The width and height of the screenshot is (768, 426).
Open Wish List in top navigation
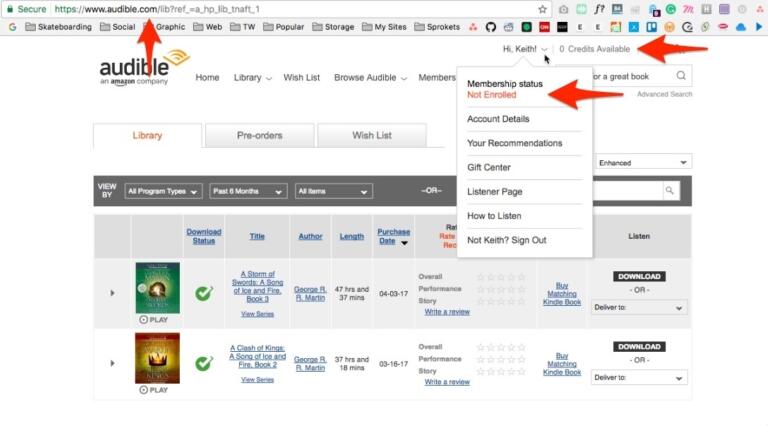click(301, 77)
